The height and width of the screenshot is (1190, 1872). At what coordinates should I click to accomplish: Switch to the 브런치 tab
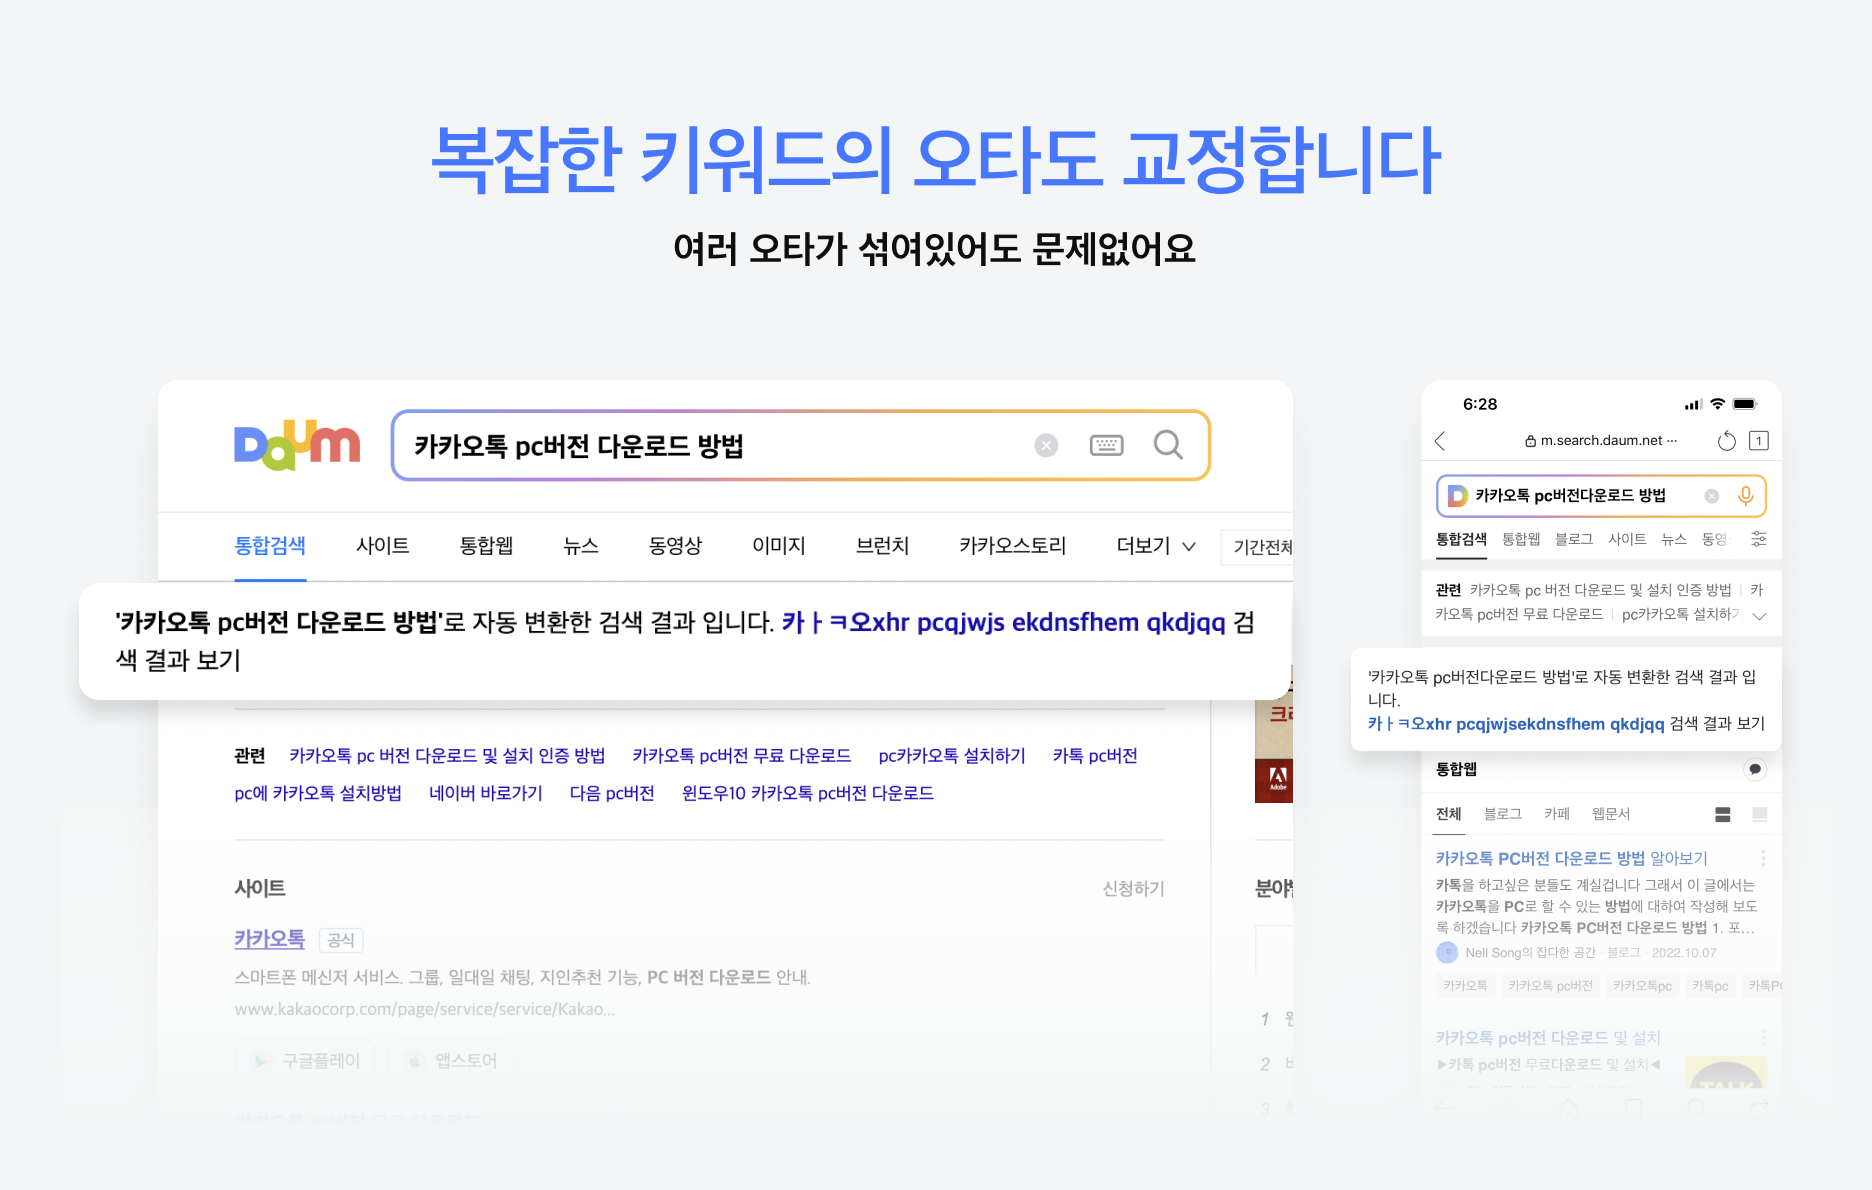click(883, 546)
